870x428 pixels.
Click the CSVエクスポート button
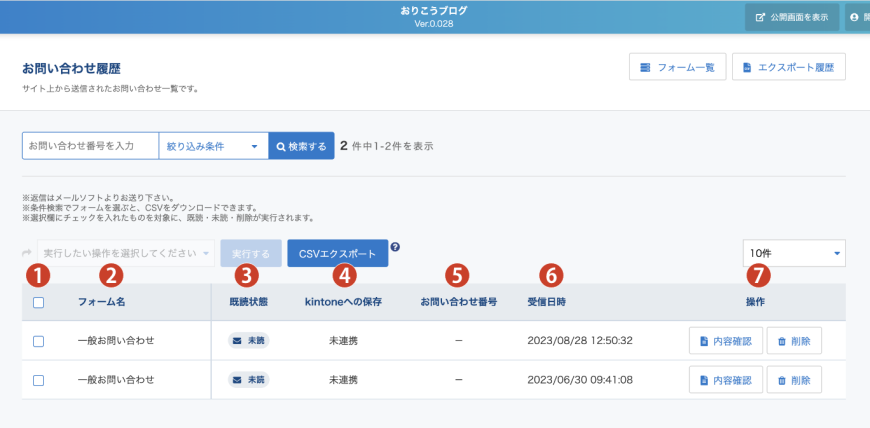(338, 254)
